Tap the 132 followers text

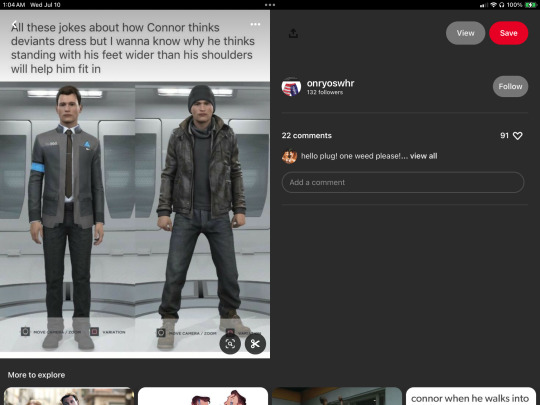[x=325, y=92]
